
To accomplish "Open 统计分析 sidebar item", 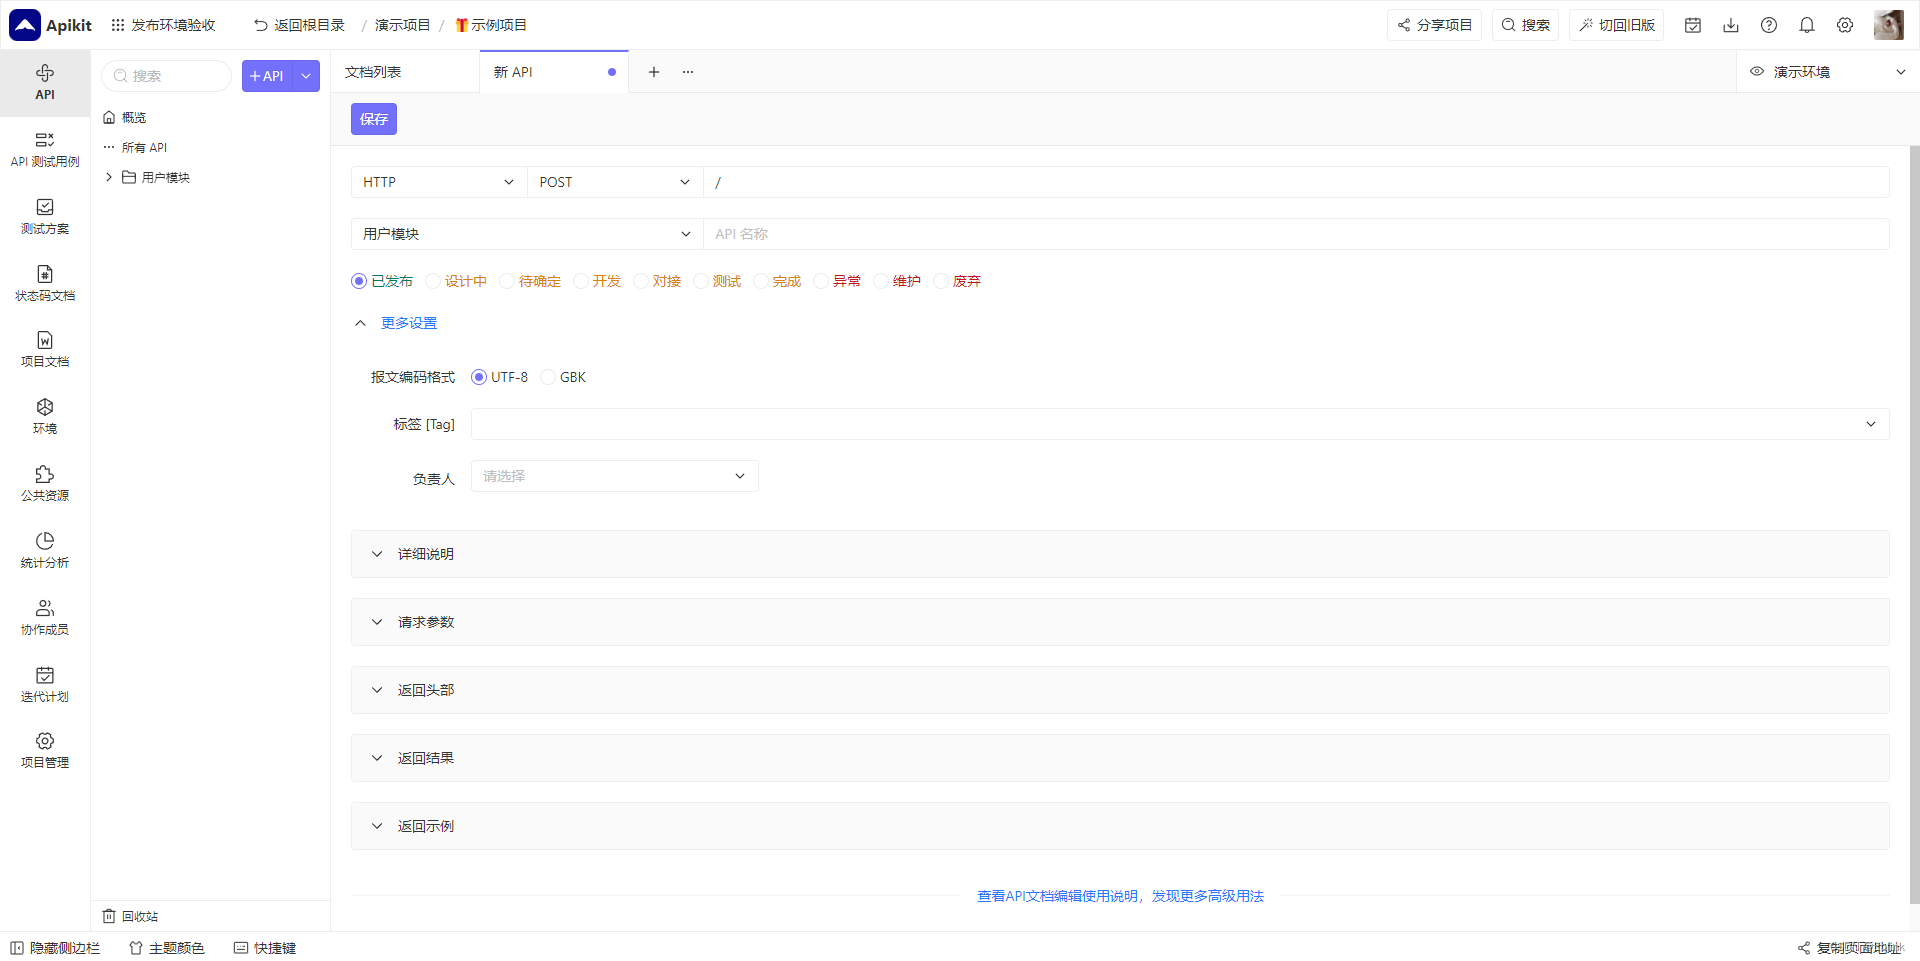I will coord(45,551).
